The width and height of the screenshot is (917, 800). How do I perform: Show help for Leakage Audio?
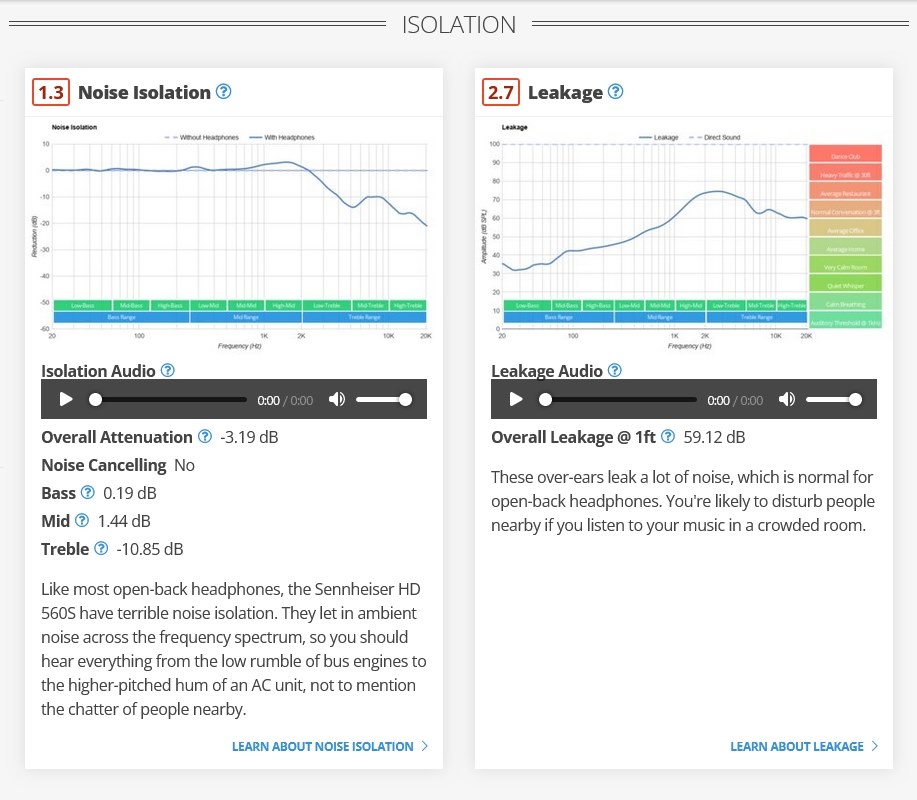pyautogui.click(x=615, y=370)
